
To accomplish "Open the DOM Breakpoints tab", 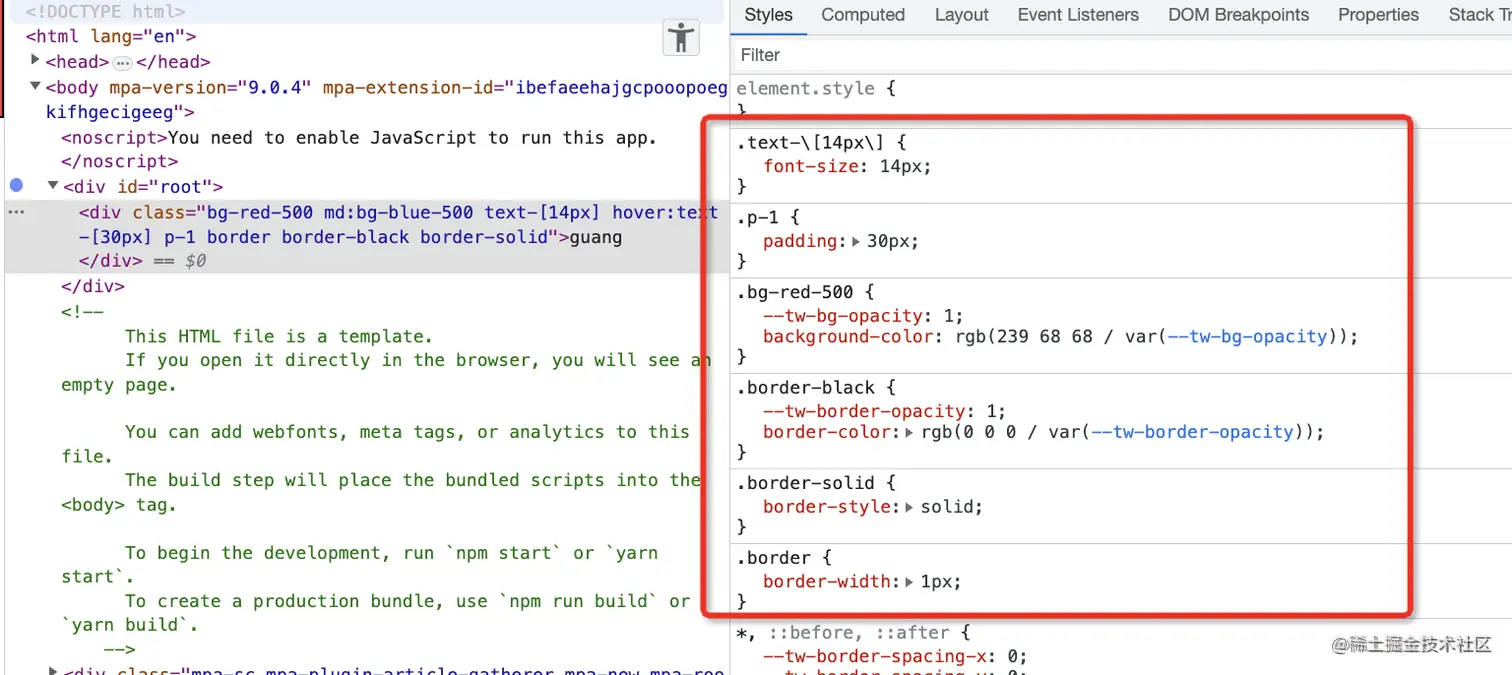I will click(x=1238, y=15).
